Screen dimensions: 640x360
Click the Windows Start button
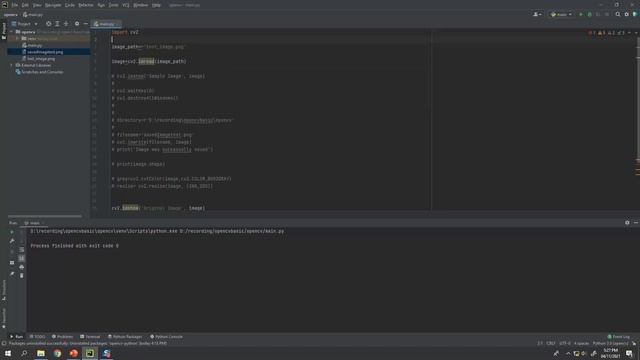pyautogui.click(x=8, y=353)
